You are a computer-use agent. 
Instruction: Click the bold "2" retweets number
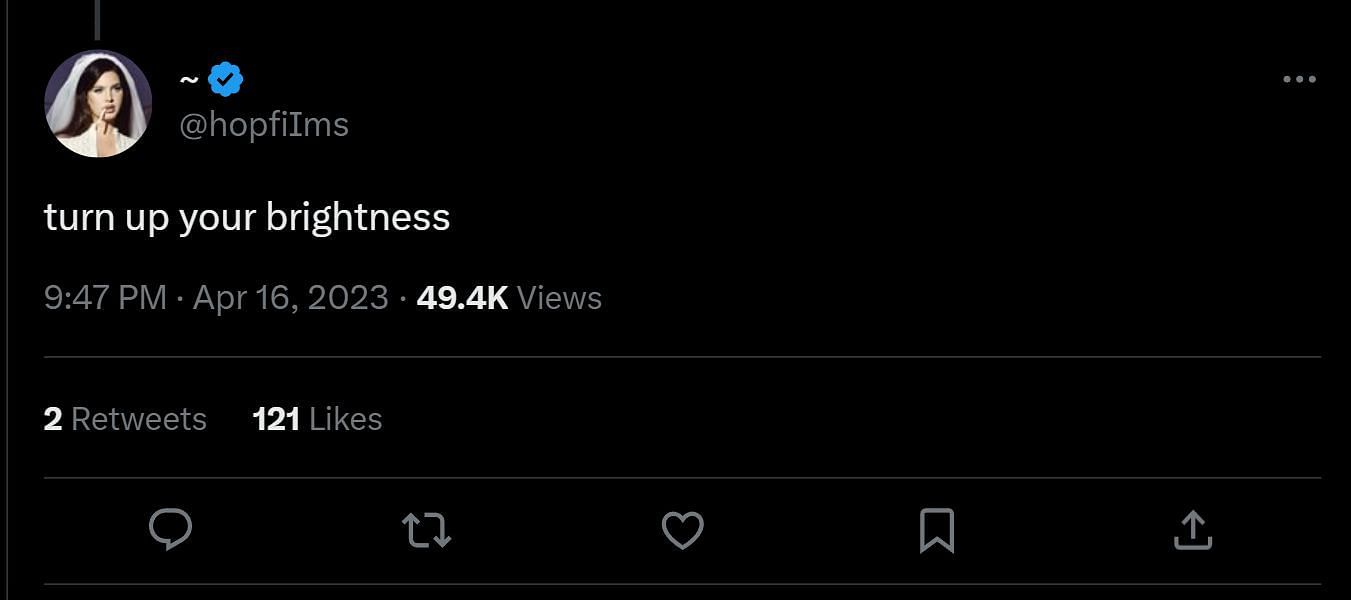click(53, 418)
